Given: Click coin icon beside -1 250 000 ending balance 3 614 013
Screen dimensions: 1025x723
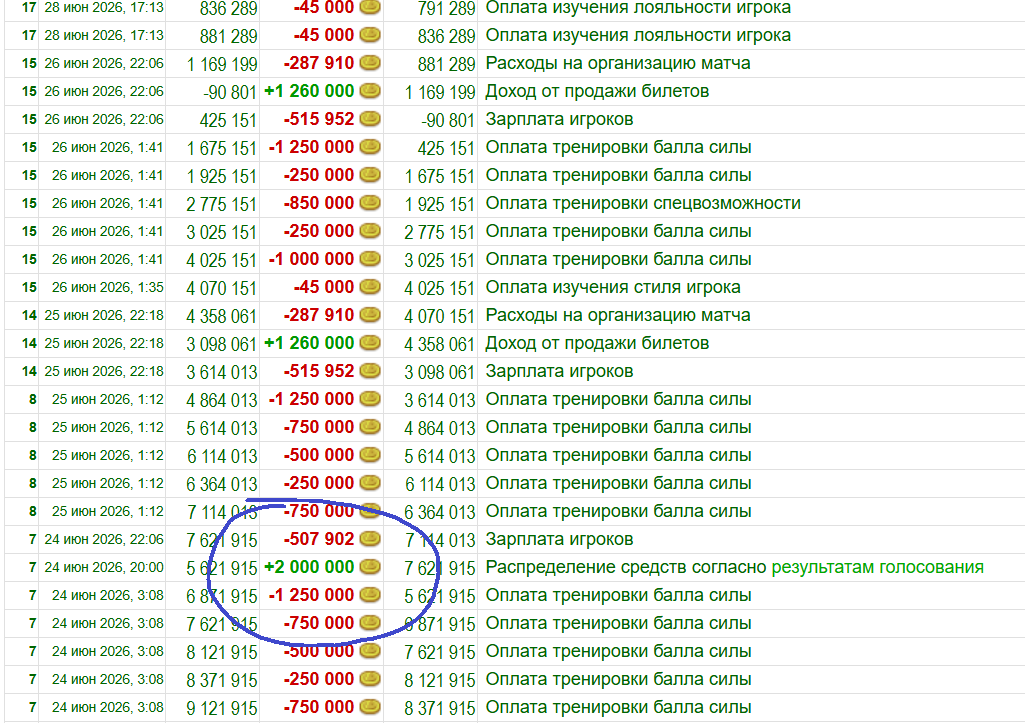Looking at the screenshot, I should pyautogui.click(x=370, y=399).
